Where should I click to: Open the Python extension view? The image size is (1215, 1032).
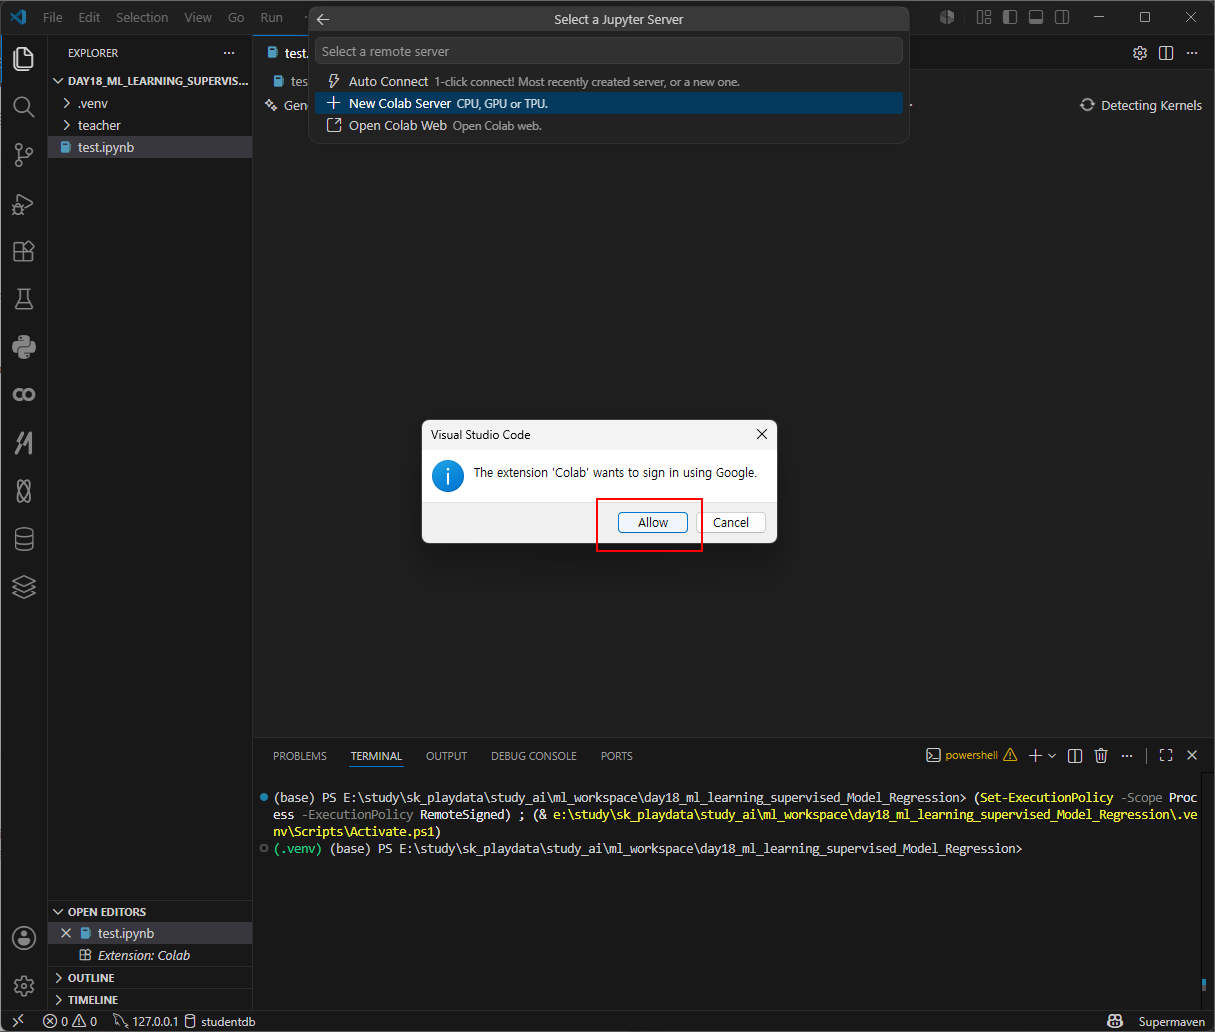24,347
